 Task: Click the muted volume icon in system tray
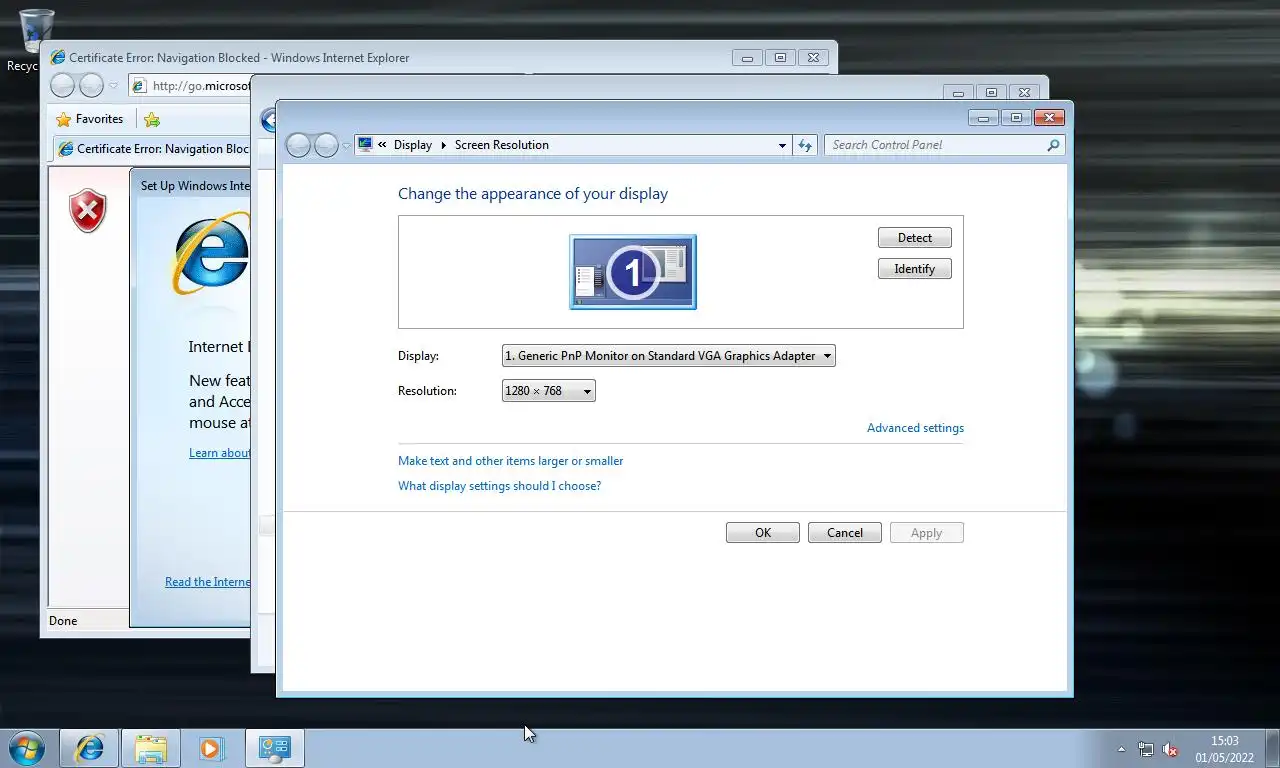pos(1170,749)
